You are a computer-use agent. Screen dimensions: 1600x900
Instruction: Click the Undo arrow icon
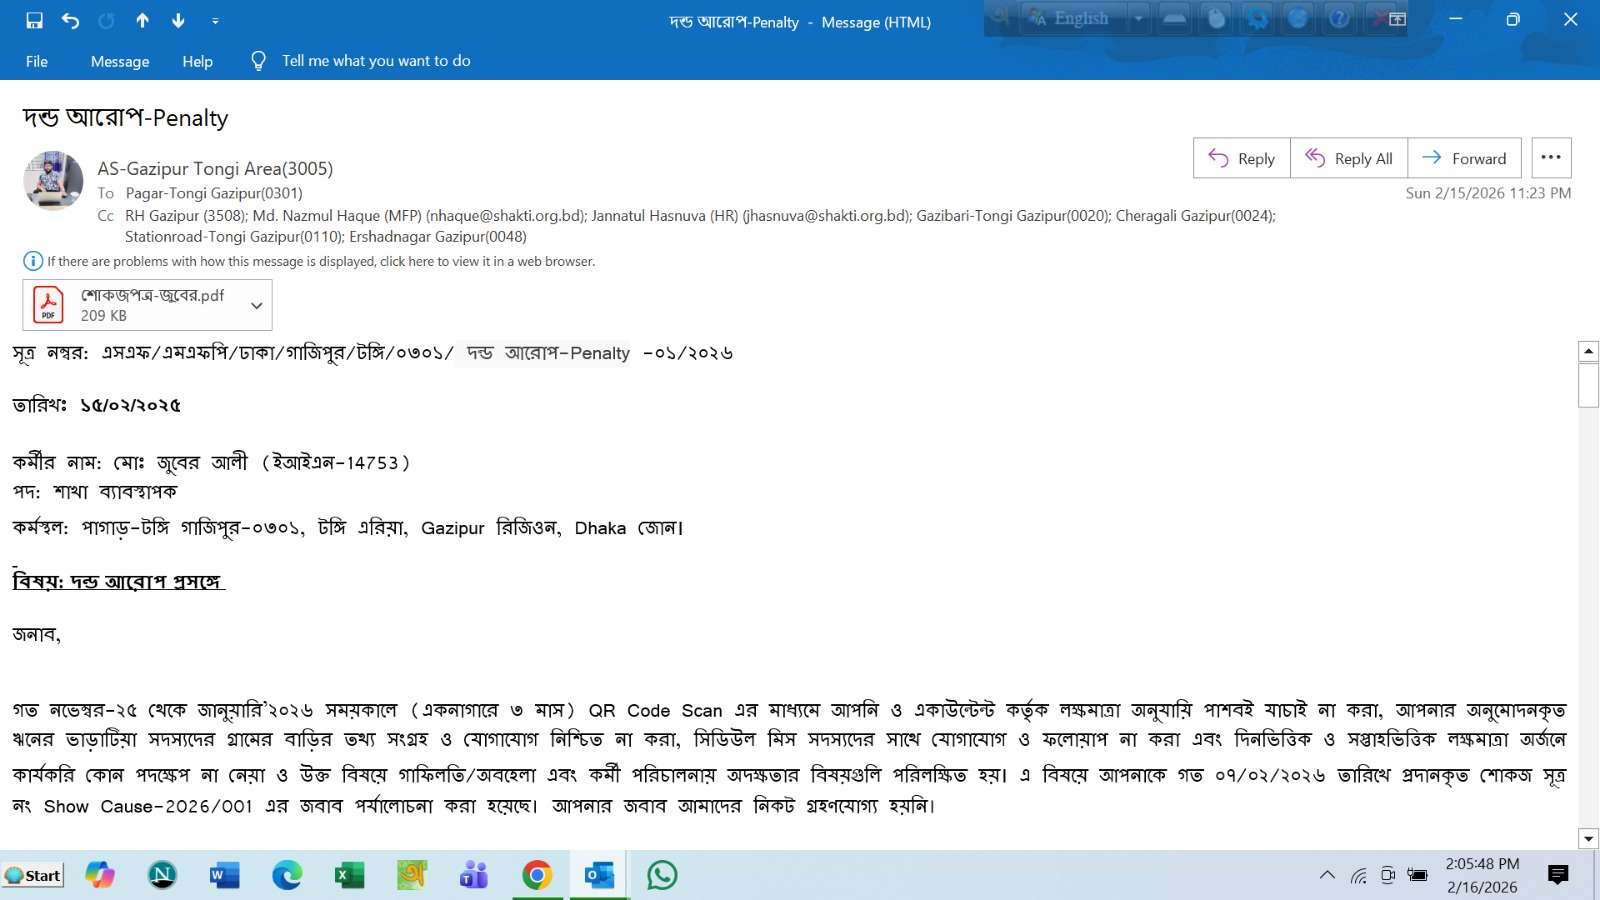(x=70, y=21)
